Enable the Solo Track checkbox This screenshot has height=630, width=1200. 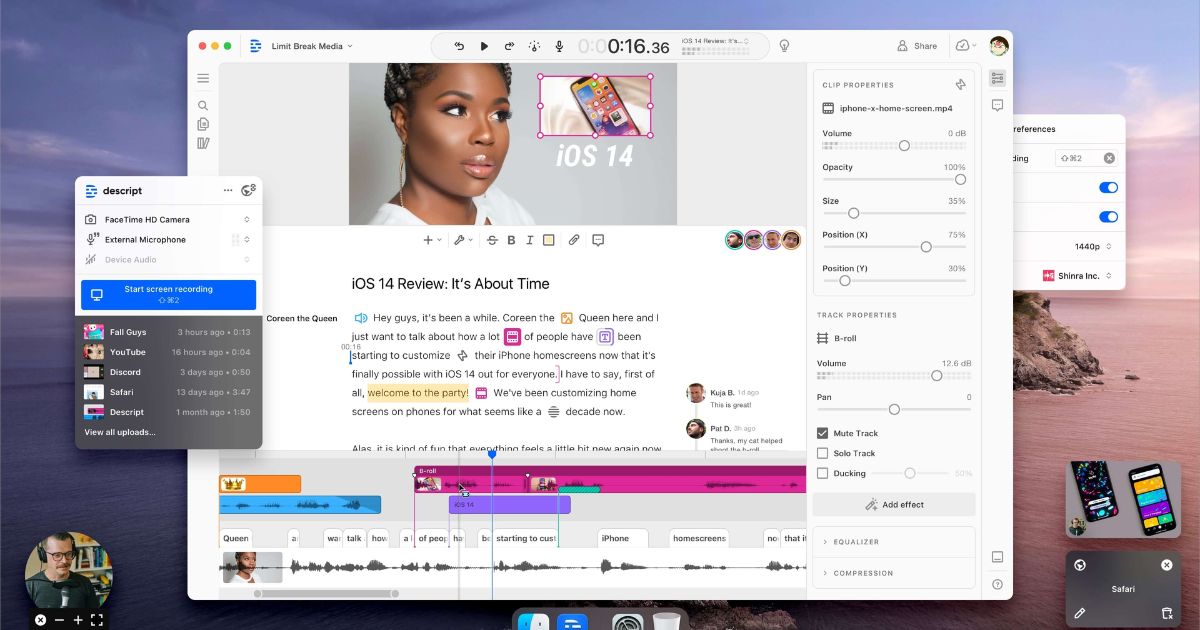pyautogui.click(x=822, y=453)
